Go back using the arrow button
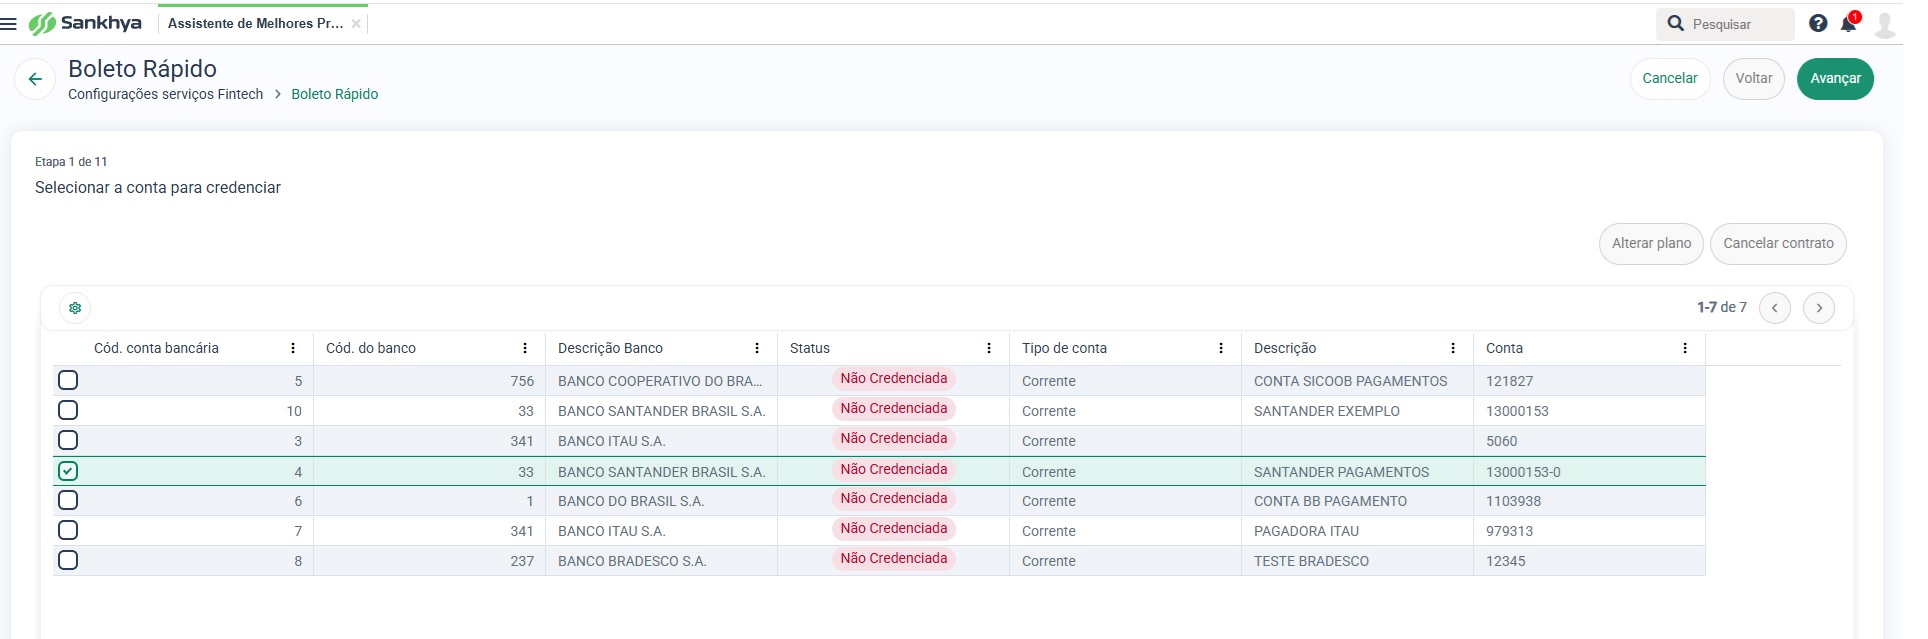Image resolution: width=1928 pixels, height=639 pixels. point(35,79)
